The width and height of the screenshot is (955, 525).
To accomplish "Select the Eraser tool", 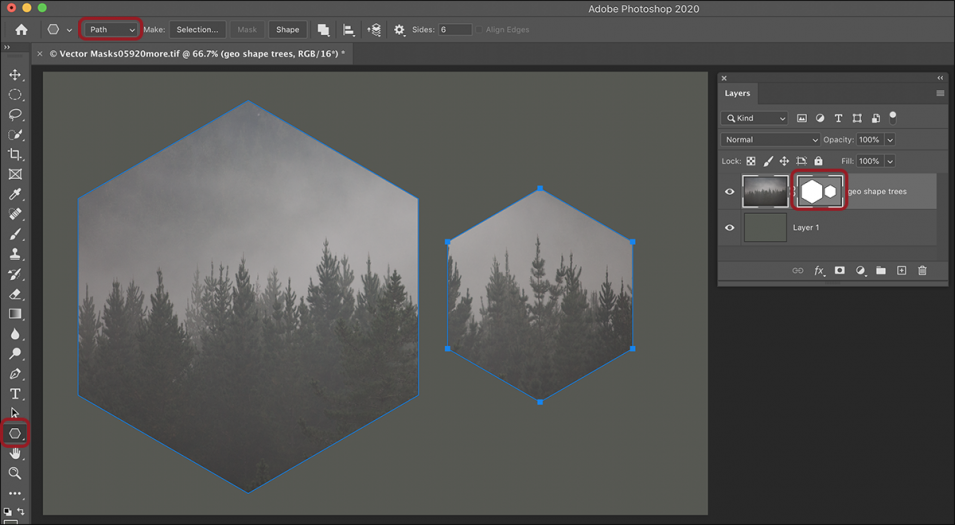I will 15,294.
